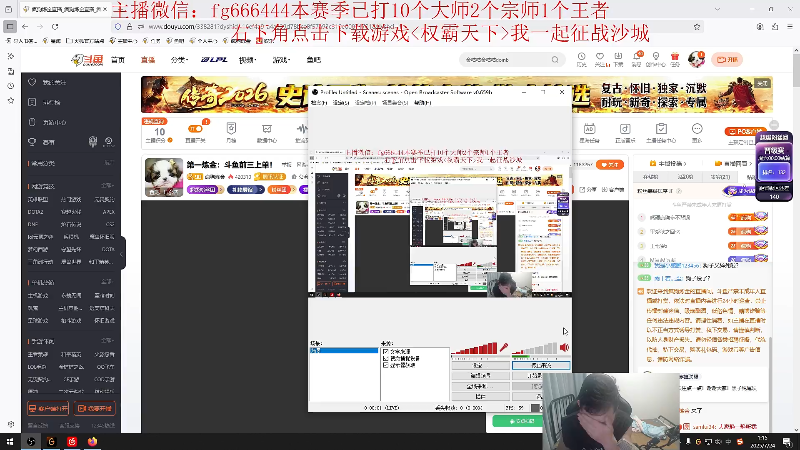Open OBS icon in the taskbar
The height and width of the screenshot is (450, 800).
coord(31,441)
